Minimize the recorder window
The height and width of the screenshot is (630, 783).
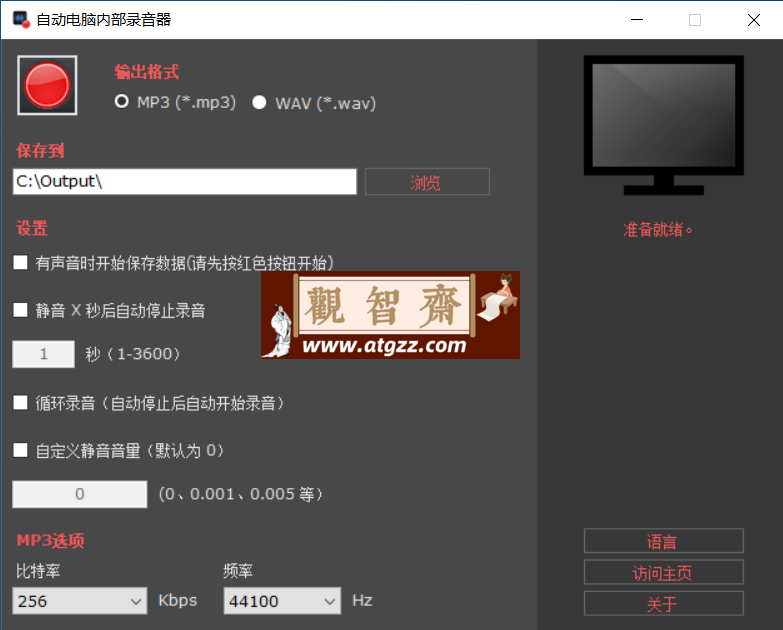point(637,20)
